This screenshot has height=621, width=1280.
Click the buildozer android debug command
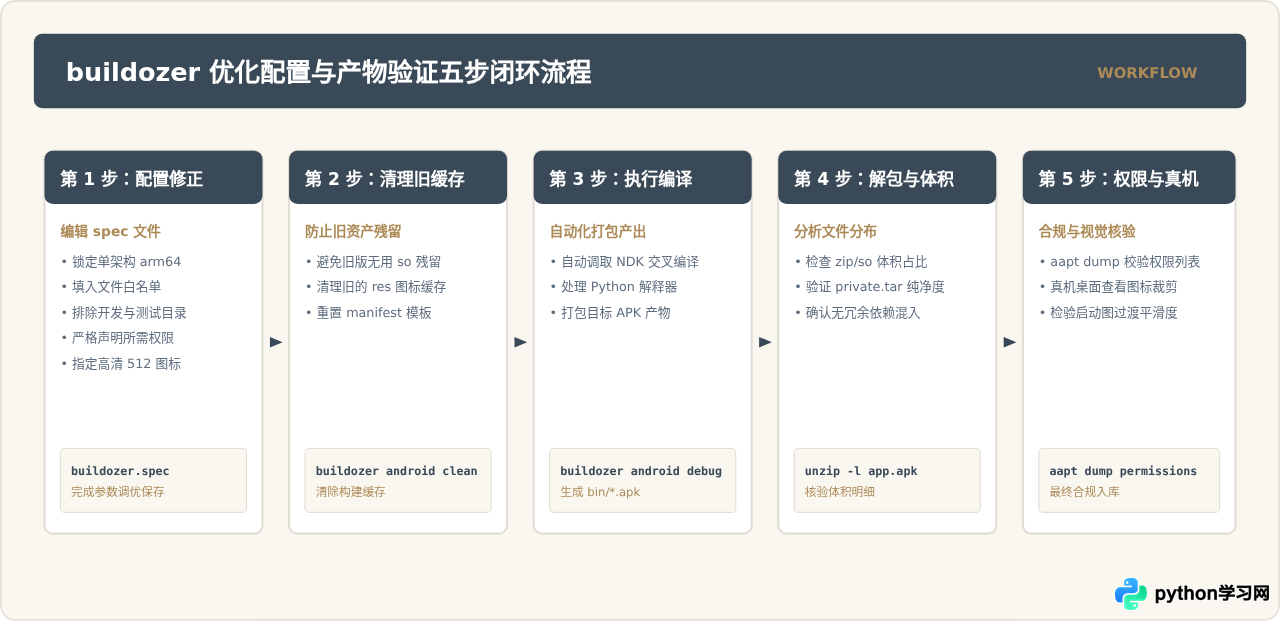pos(641,471)
